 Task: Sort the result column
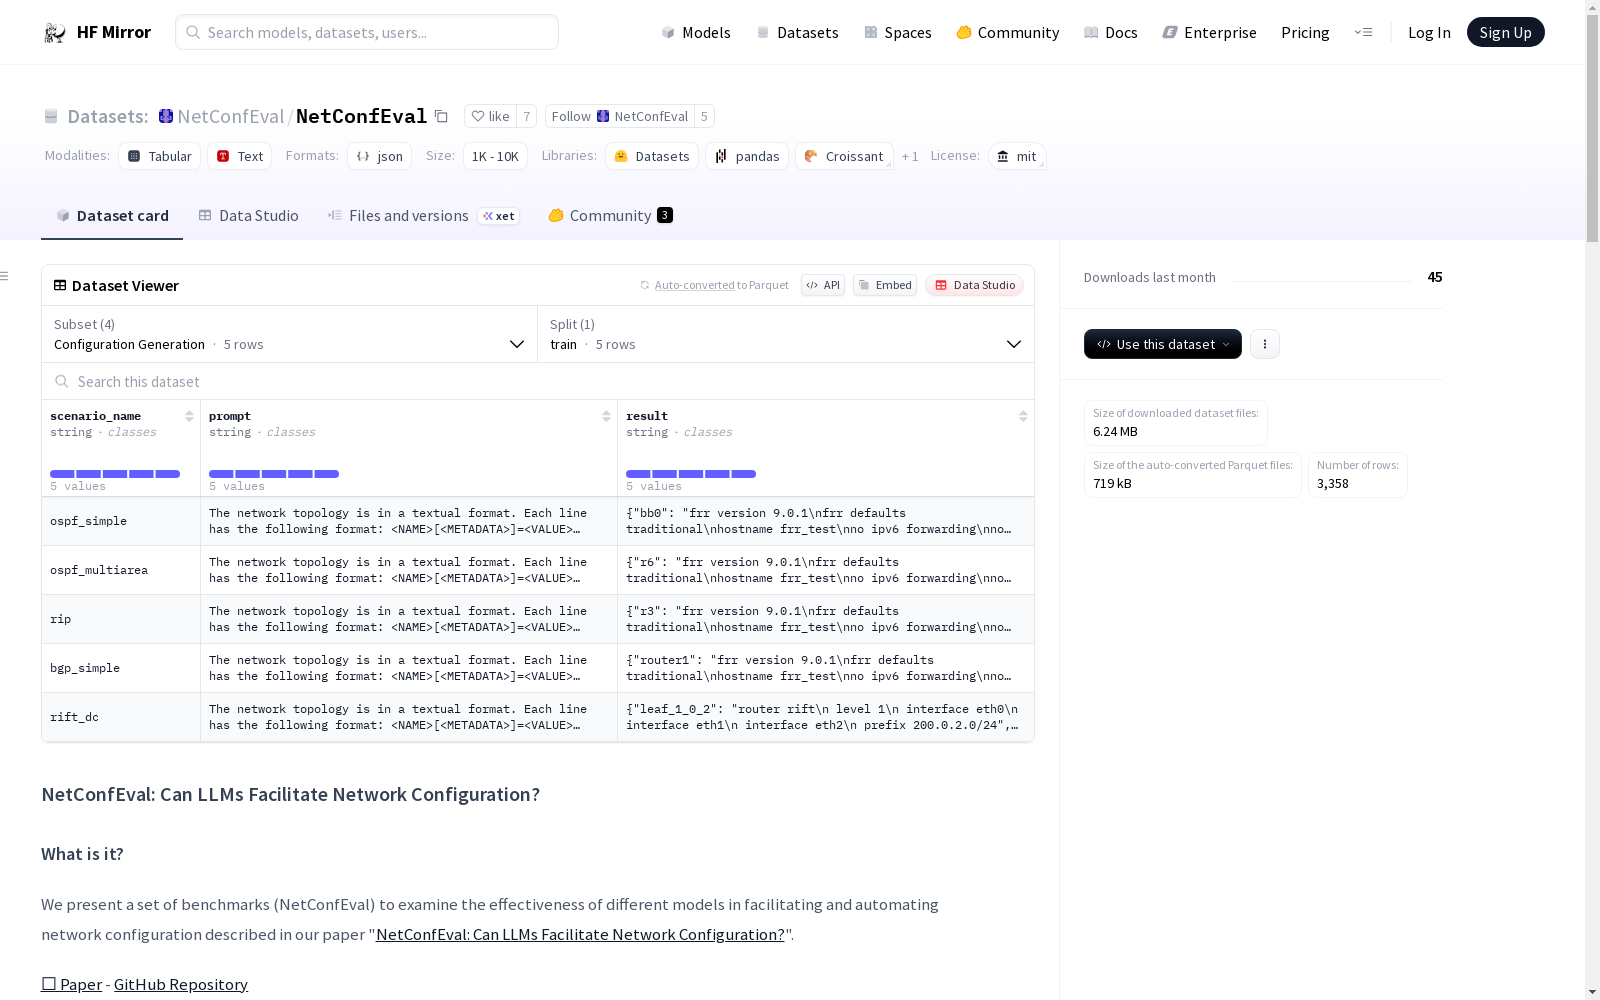[1023, 416]
